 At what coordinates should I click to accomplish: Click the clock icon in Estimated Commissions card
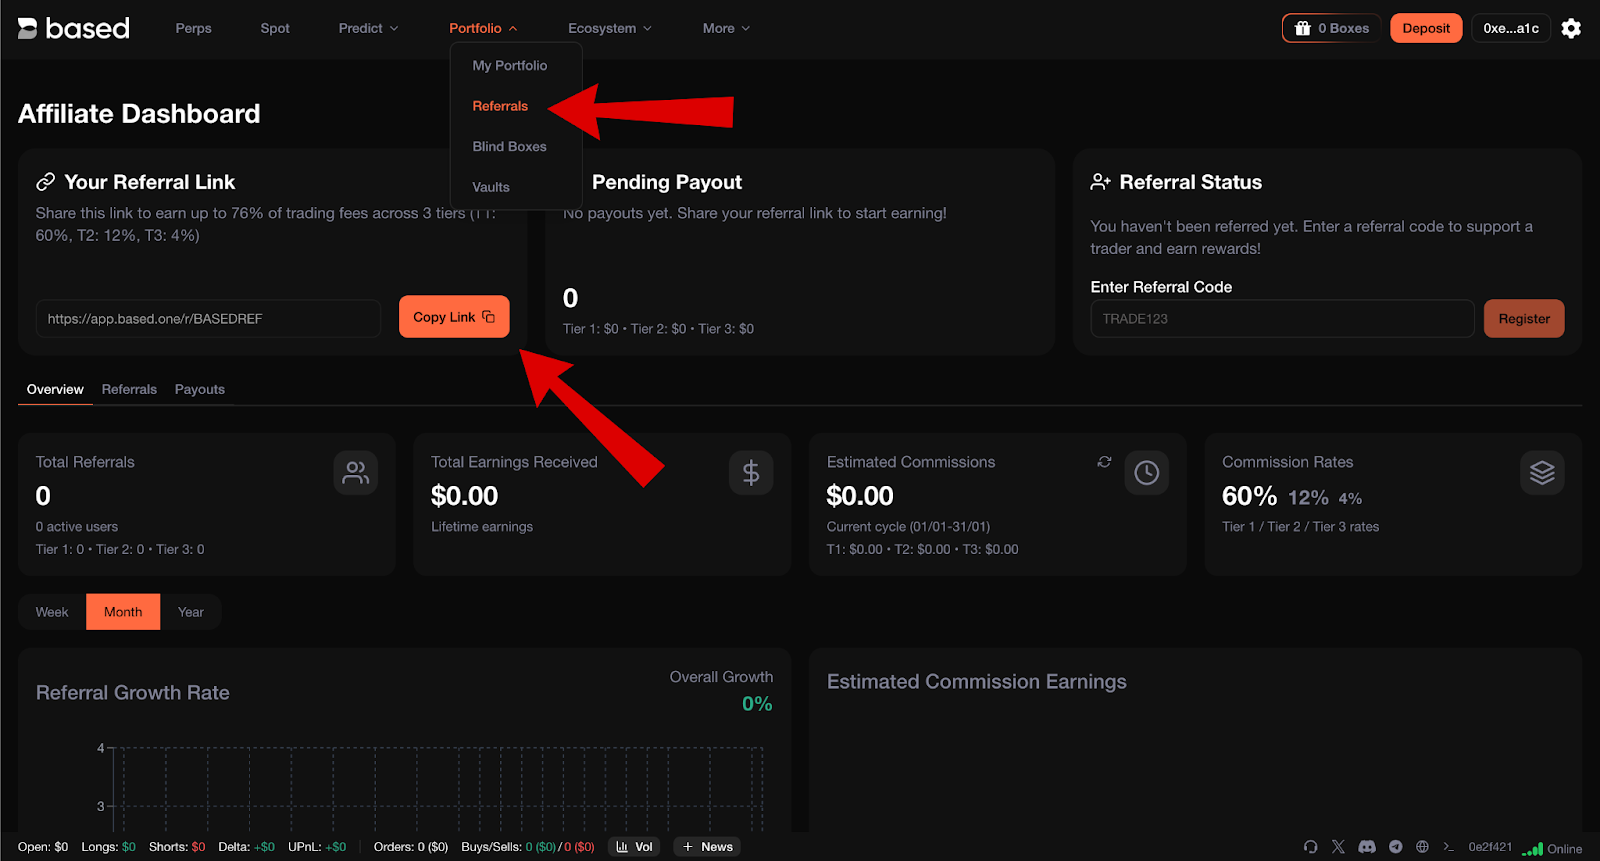point(1146,473)
